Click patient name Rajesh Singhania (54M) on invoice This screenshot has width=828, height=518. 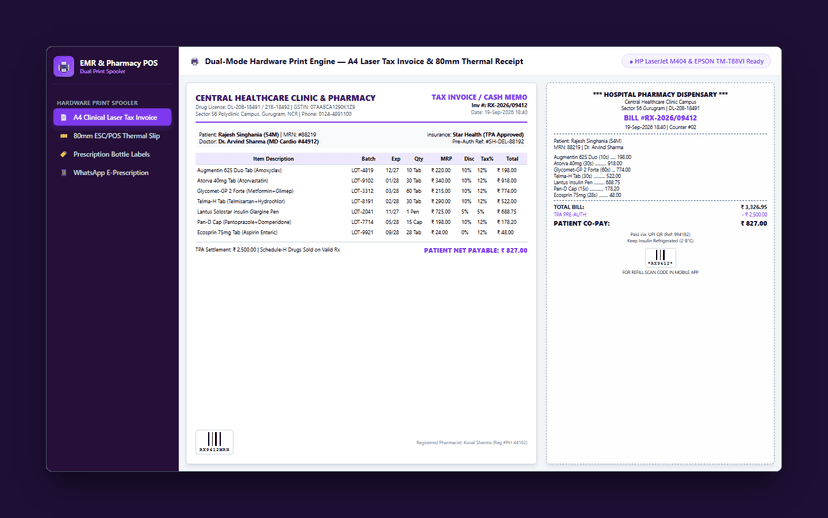tap(248, 135)
